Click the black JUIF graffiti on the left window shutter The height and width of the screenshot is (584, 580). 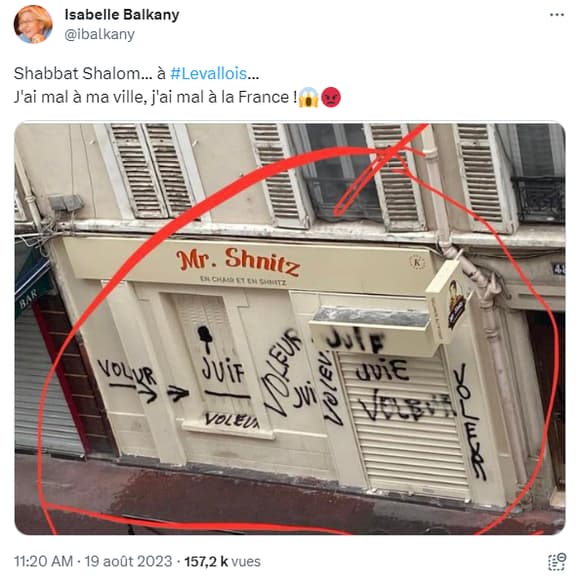click(x=222, y=371)
